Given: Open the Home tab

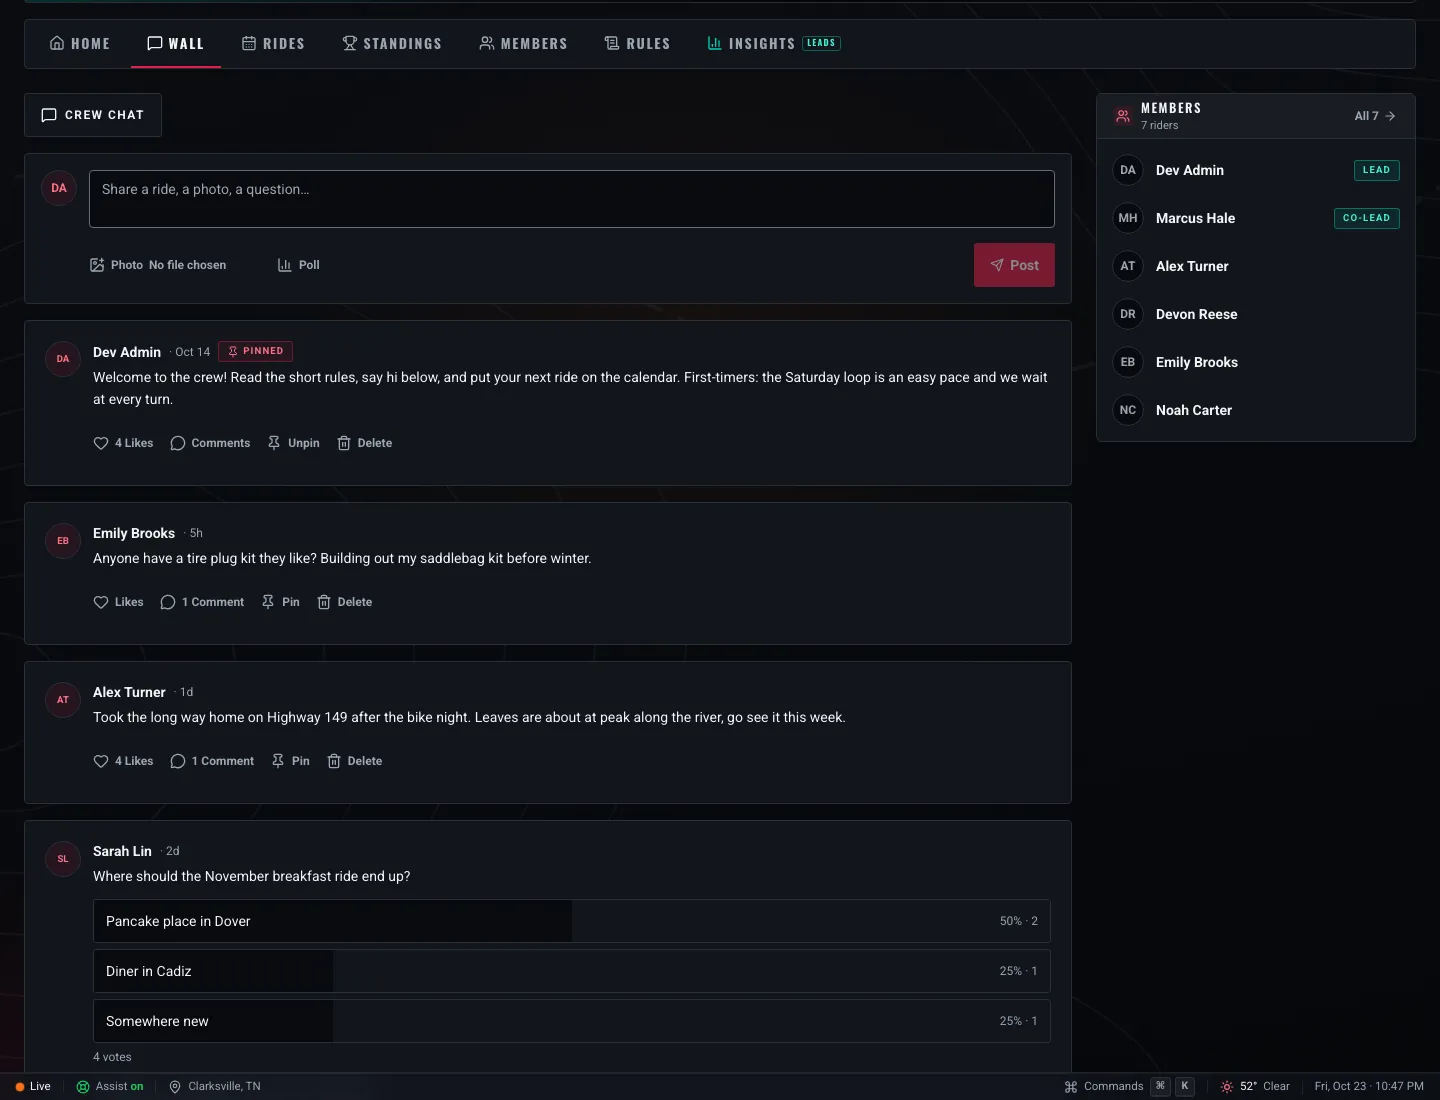Looking at the screenshot, I should [x=80, y=44].
